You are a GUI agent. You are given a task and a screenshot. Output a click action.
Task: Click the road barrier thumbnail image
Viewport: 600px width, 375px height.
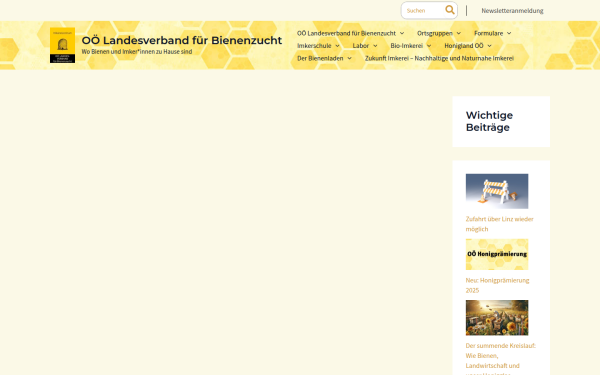497,191
